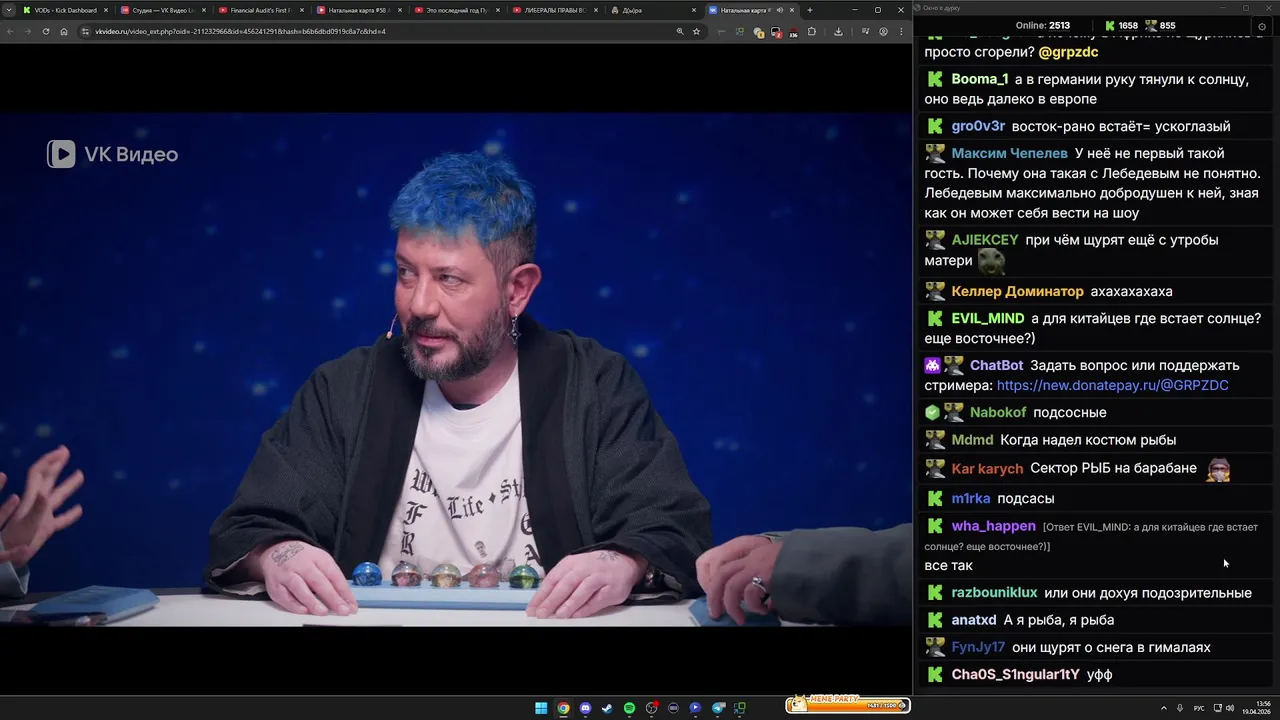Click the verified checkmark badge next to Nabokof
Image resolution: width=1280 pixels, height=720 pixels.
[x=932, y=412]
